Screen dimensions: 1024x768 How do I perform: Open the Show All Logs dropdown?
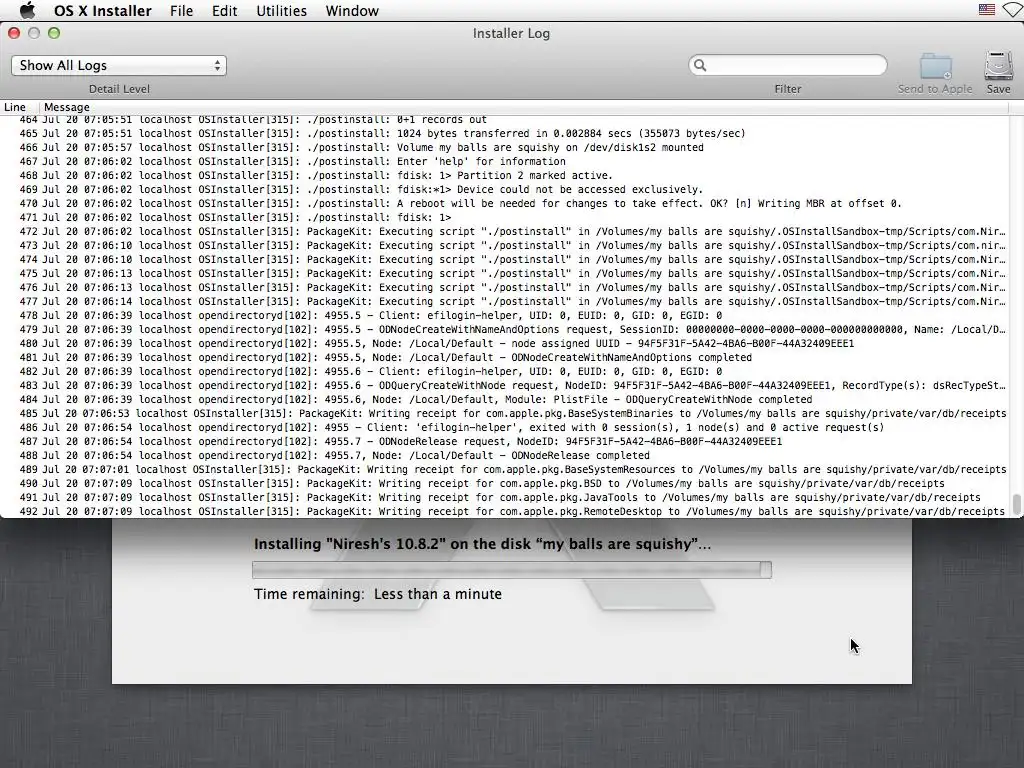119,65
